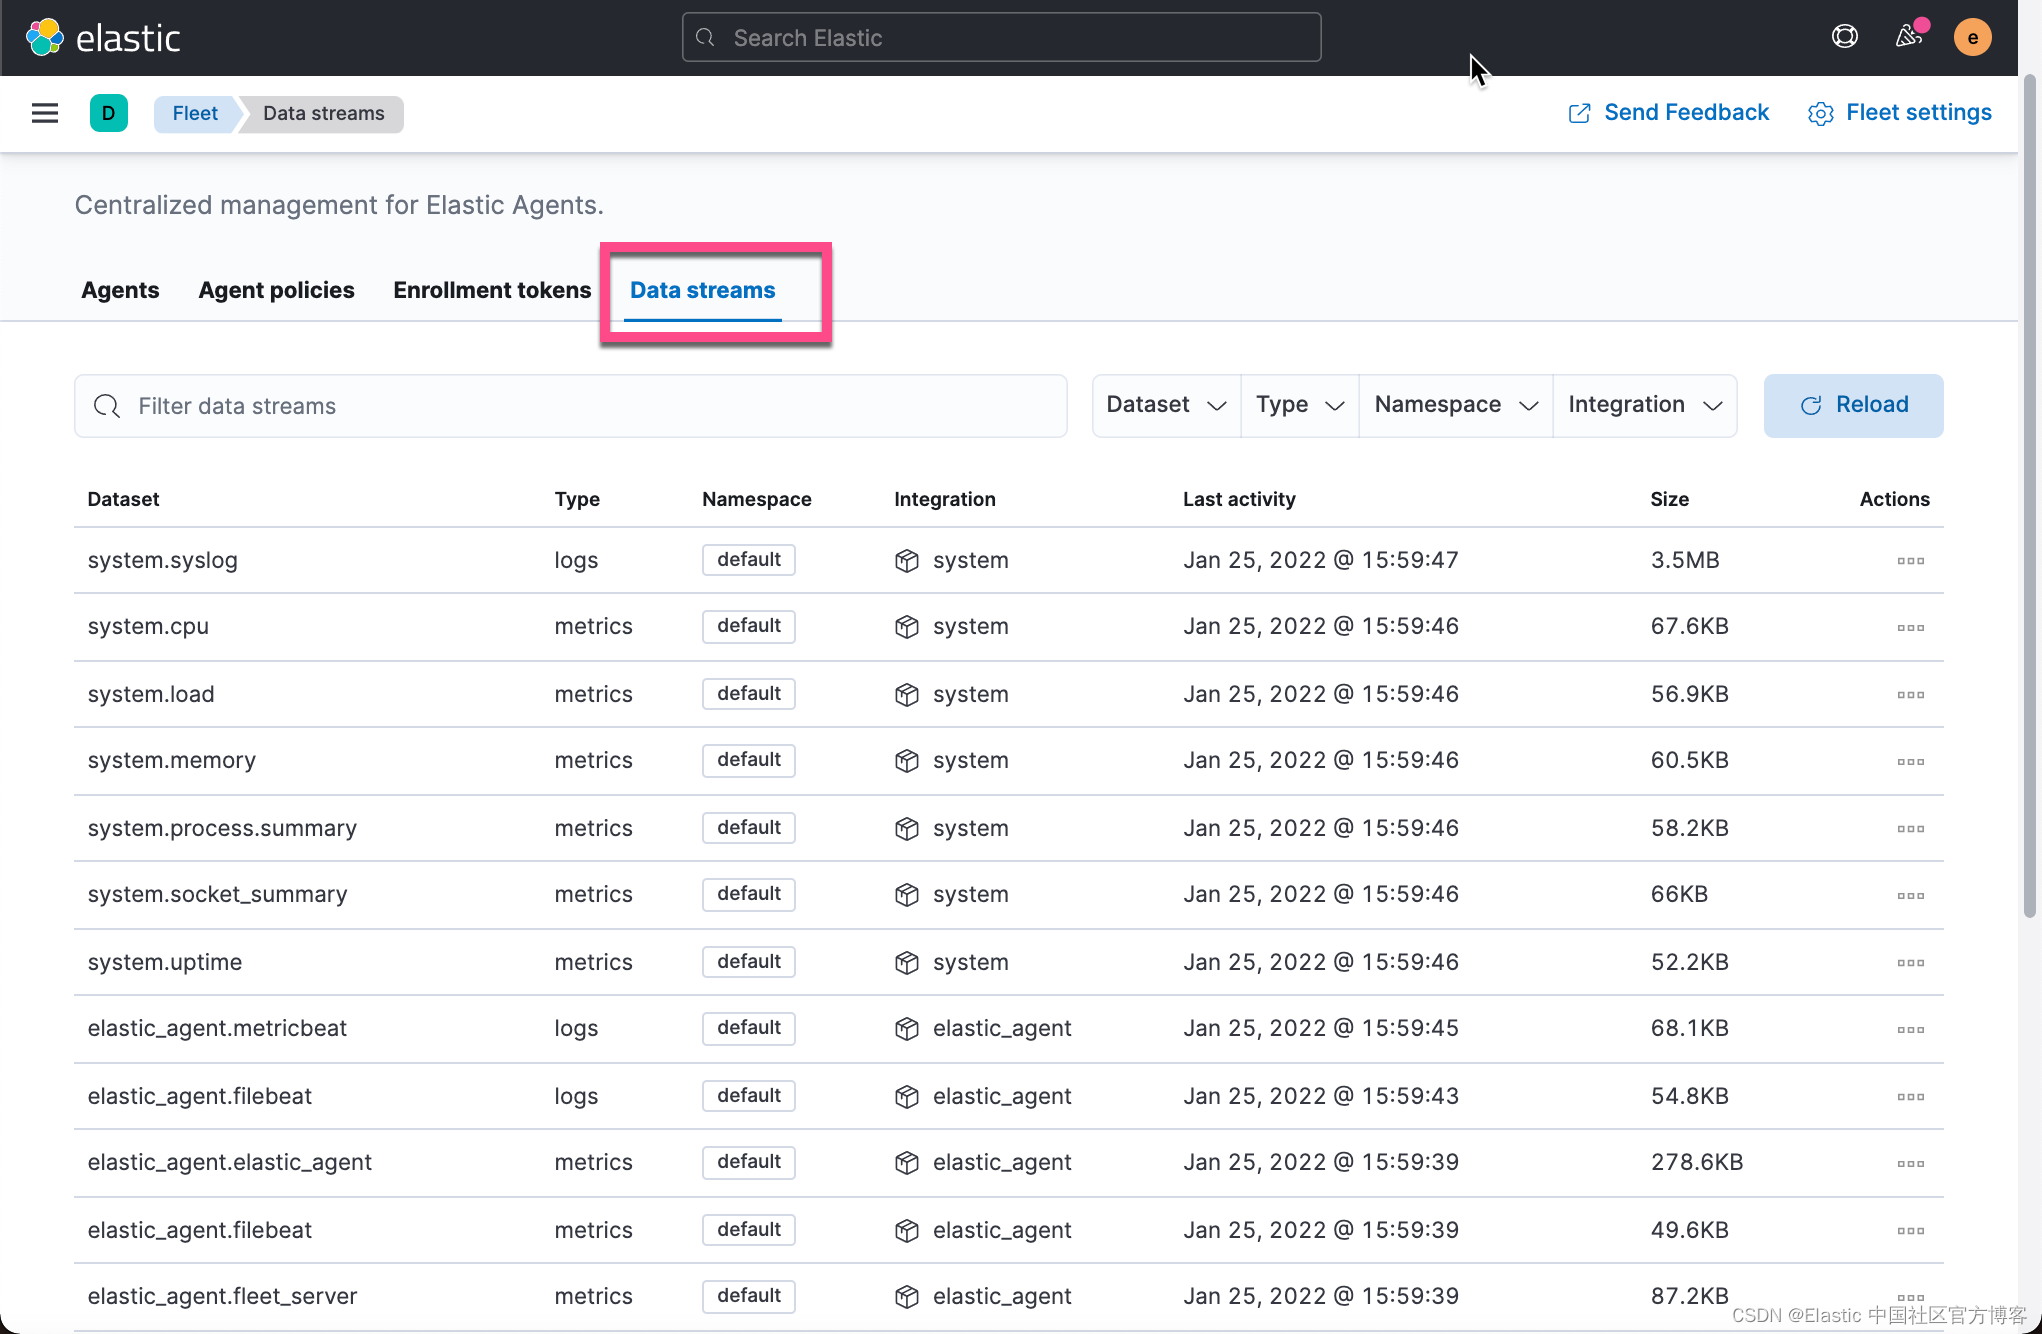Open actions for system.uptime row
Viewport: 2042px width, 1334px height.
click(x=1910, y=963)
